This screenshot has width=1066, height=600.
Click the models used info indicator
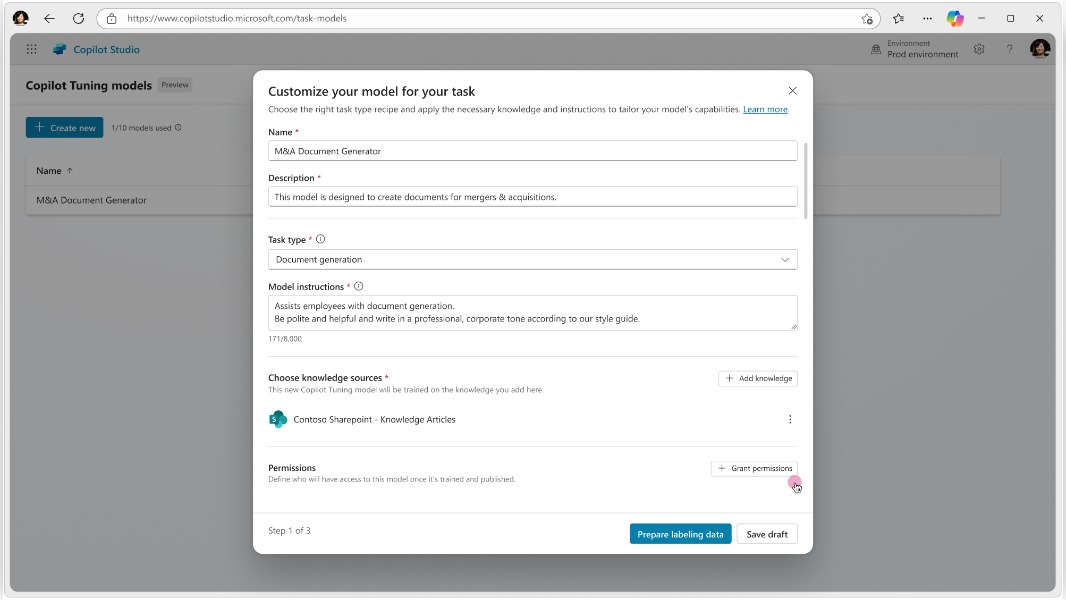pos(178,128)
